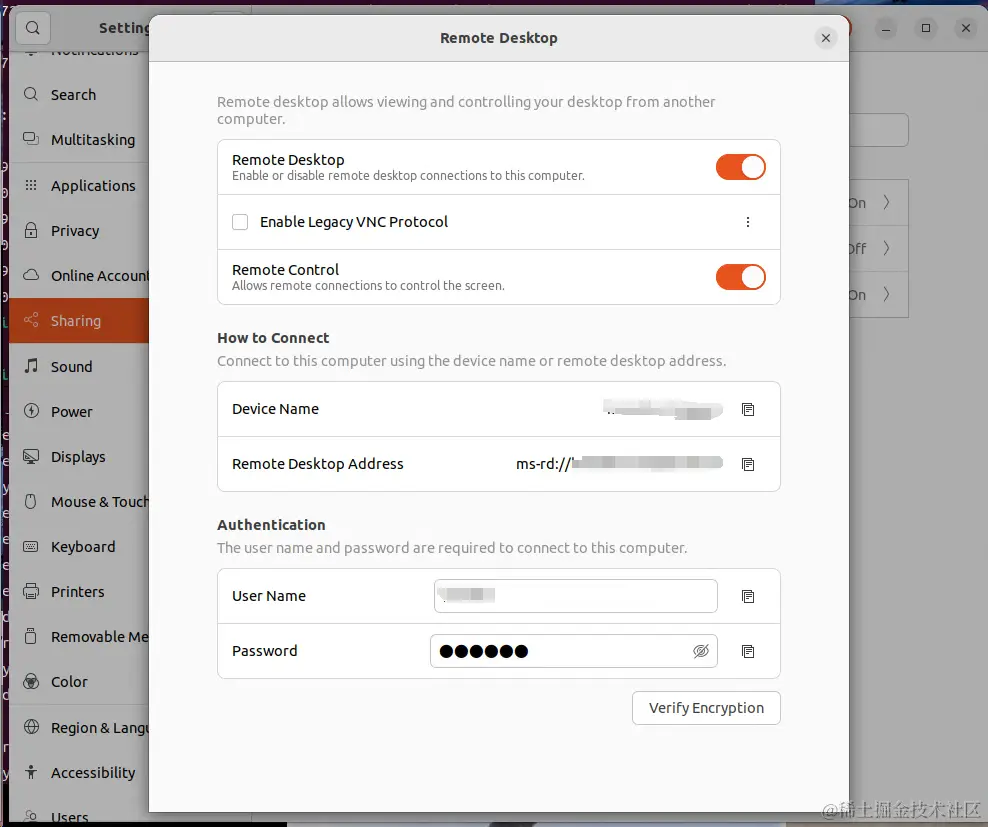Open Multitasking in the Settings sidebar
This screenshot has height=827, width=988.
click(79, 139)
